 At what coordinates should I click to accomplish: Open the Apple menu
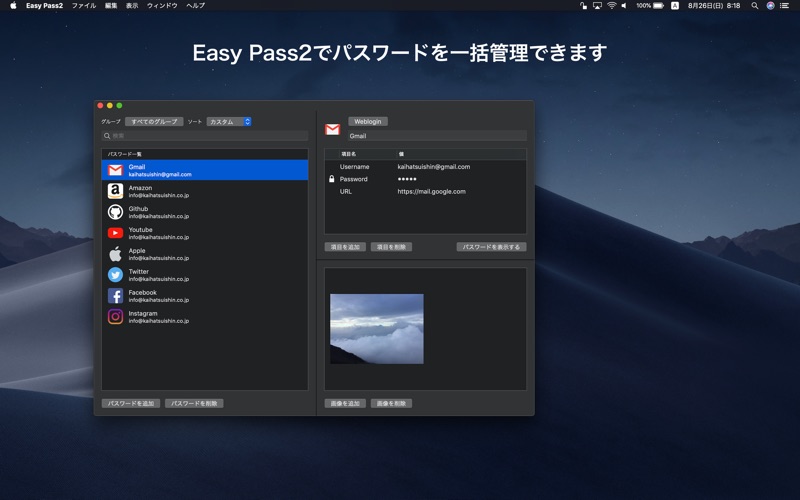pyautogui.click(x=13, y=6)
